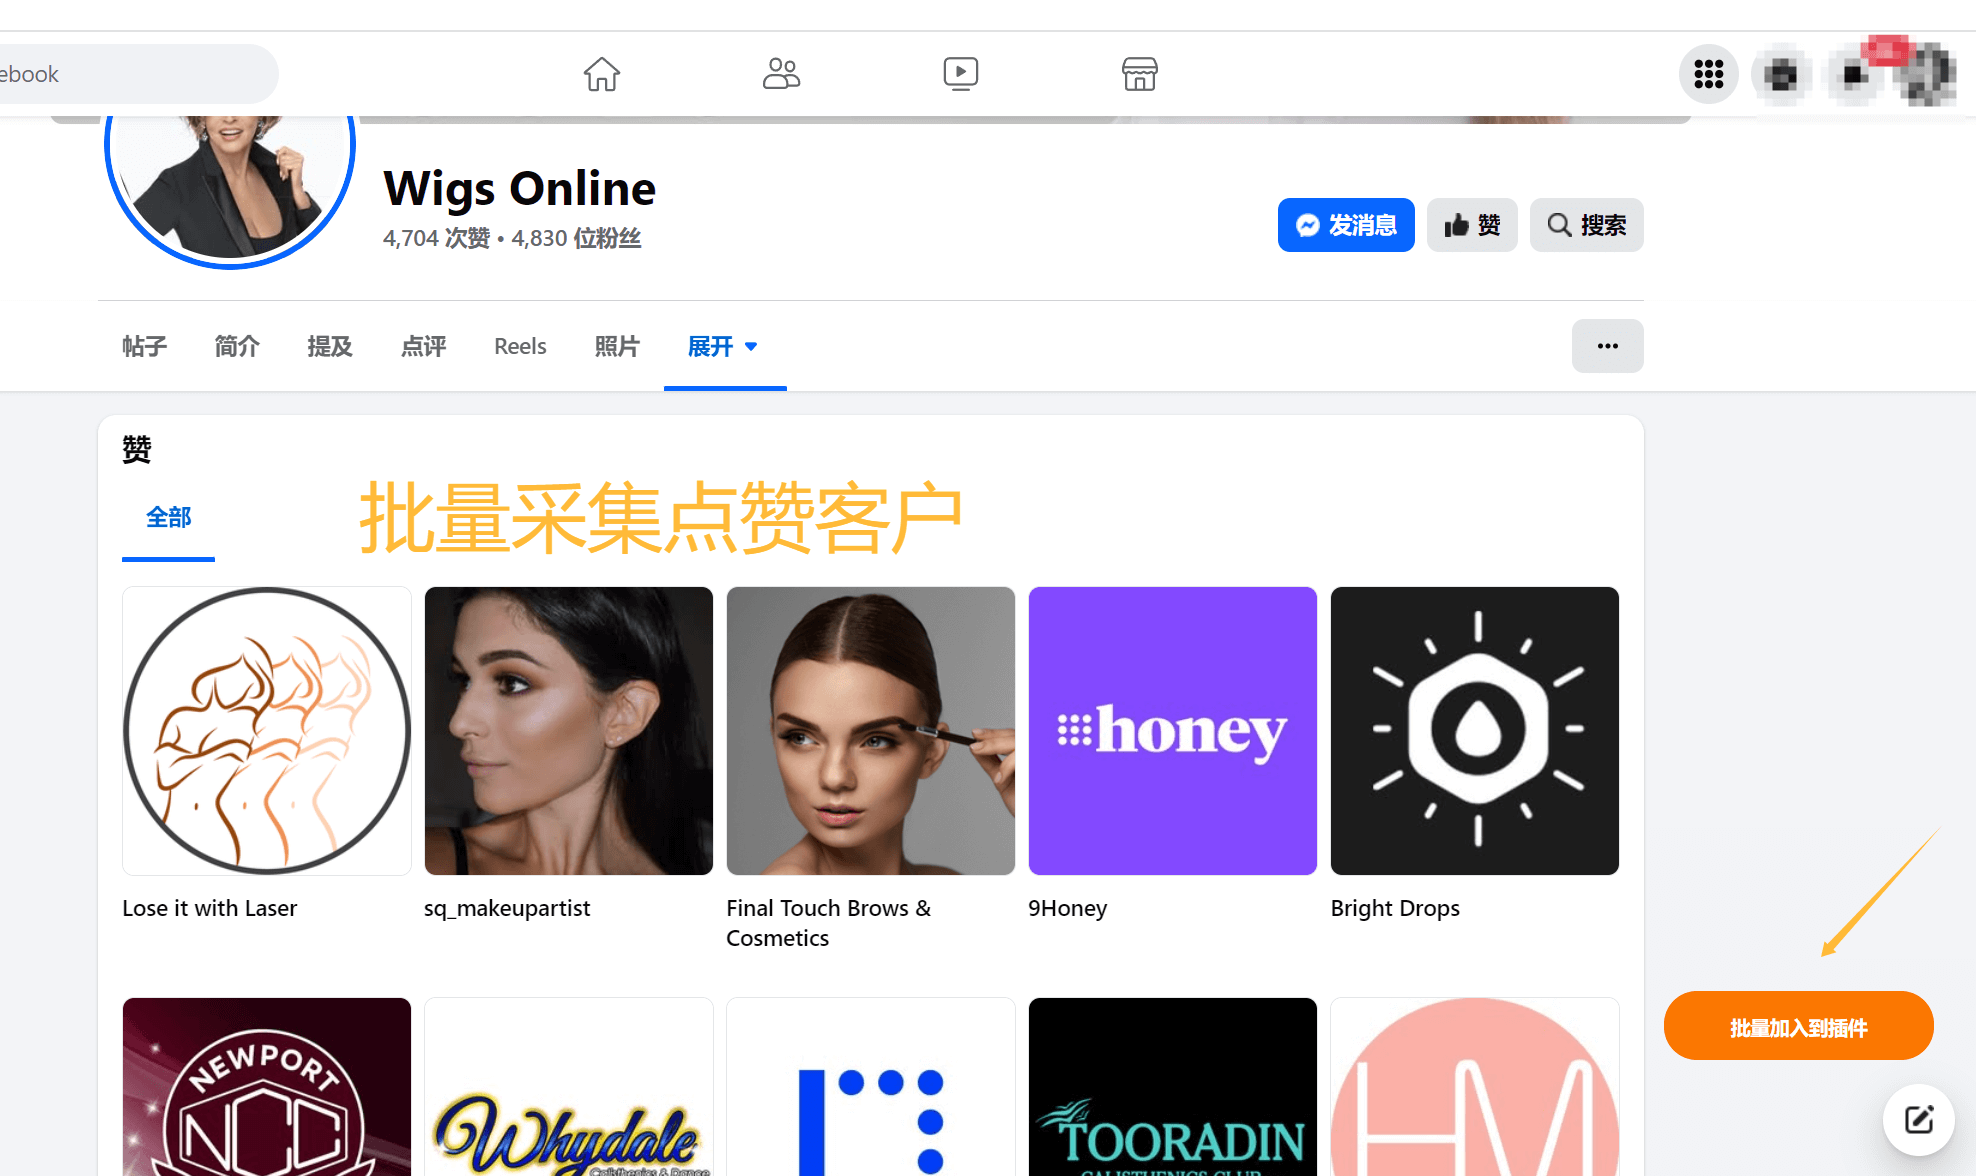Click the Facebook search field
This screenshot has width=1976, height=1176.
tap(138, 74)
